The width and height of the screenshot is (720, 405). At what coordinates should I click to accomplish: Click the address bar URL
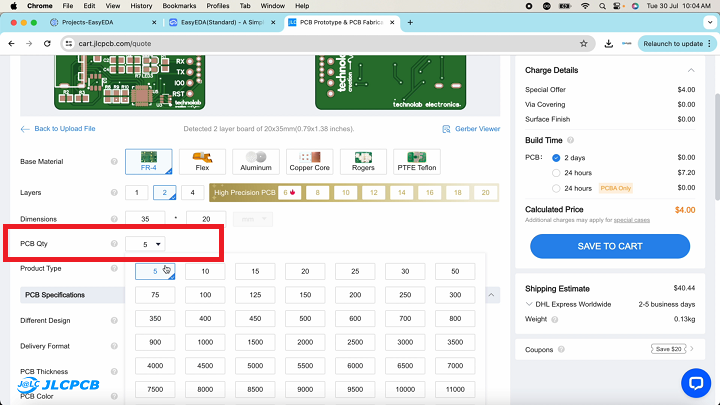pyautogui.click(x=115, y=44)
